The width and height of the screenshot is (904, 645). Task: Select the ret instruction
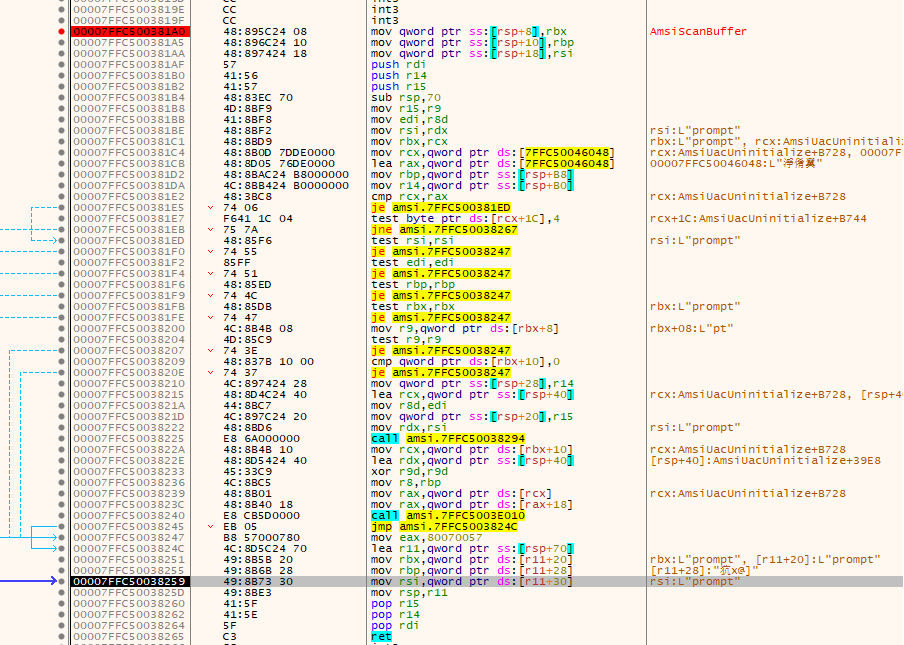[x=381, y=636]
